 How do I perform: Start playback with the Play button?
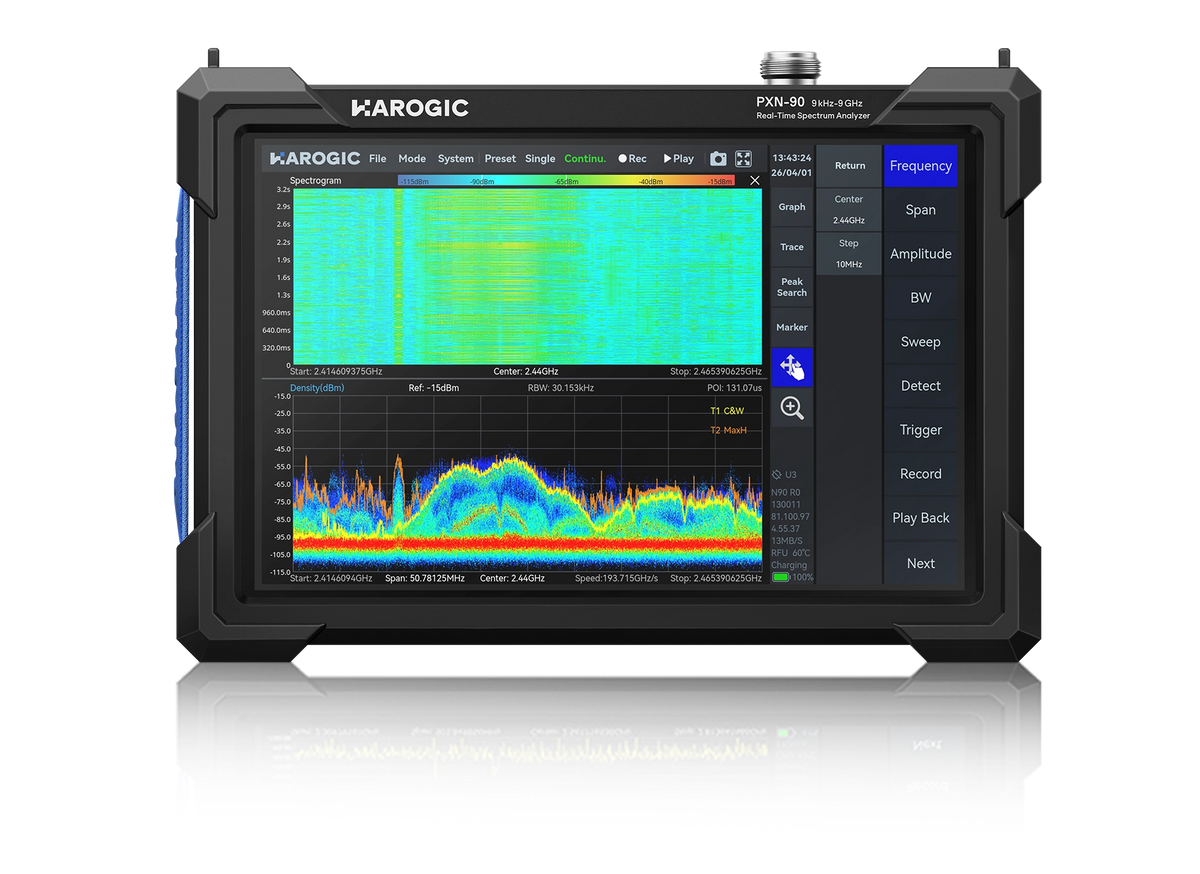tap(679, 159)
